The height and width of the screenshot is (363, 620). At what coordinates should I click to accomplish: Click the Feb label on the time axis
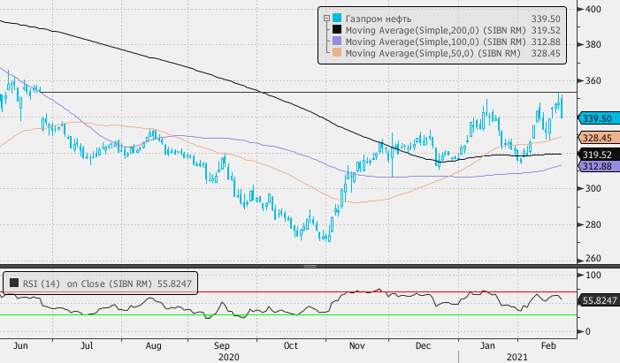point(548,345)
